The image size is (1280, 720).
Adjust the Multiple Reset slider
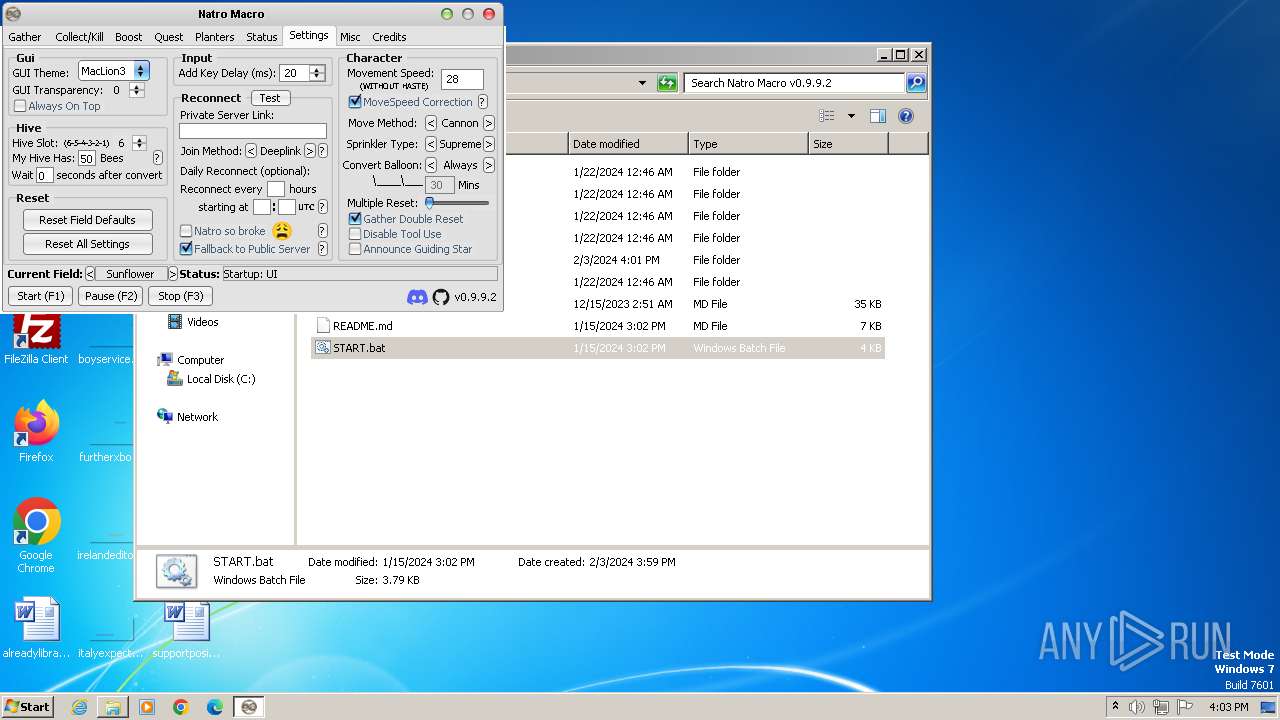(457, 203)
